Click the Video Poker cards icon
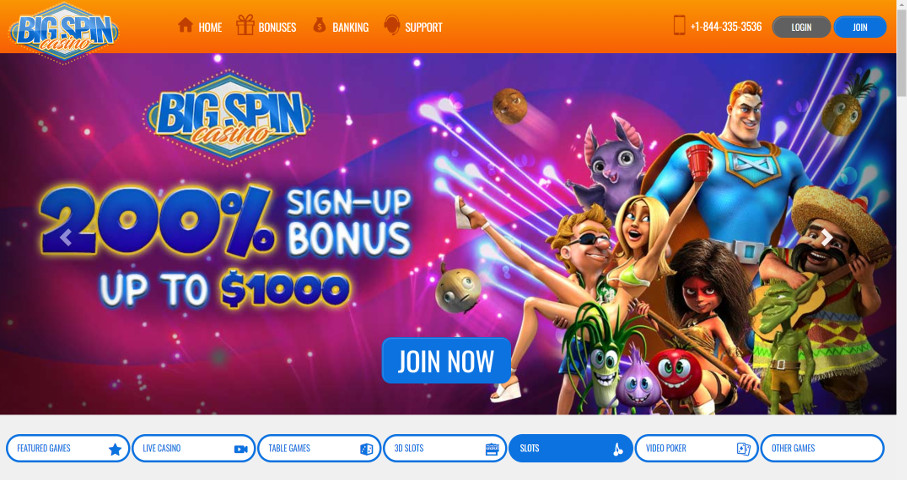This screenshot has height=480, width=907. [743, 449]
